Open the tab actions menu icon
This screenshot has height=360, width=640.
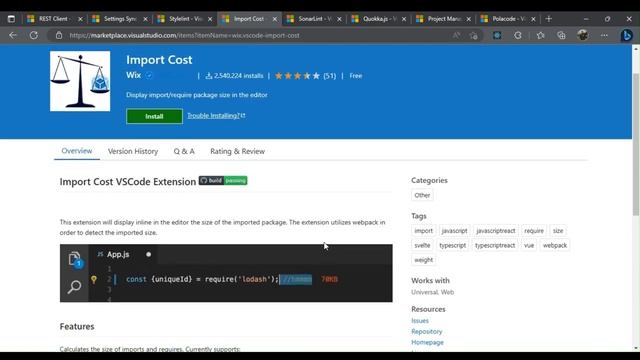(11, 19)
